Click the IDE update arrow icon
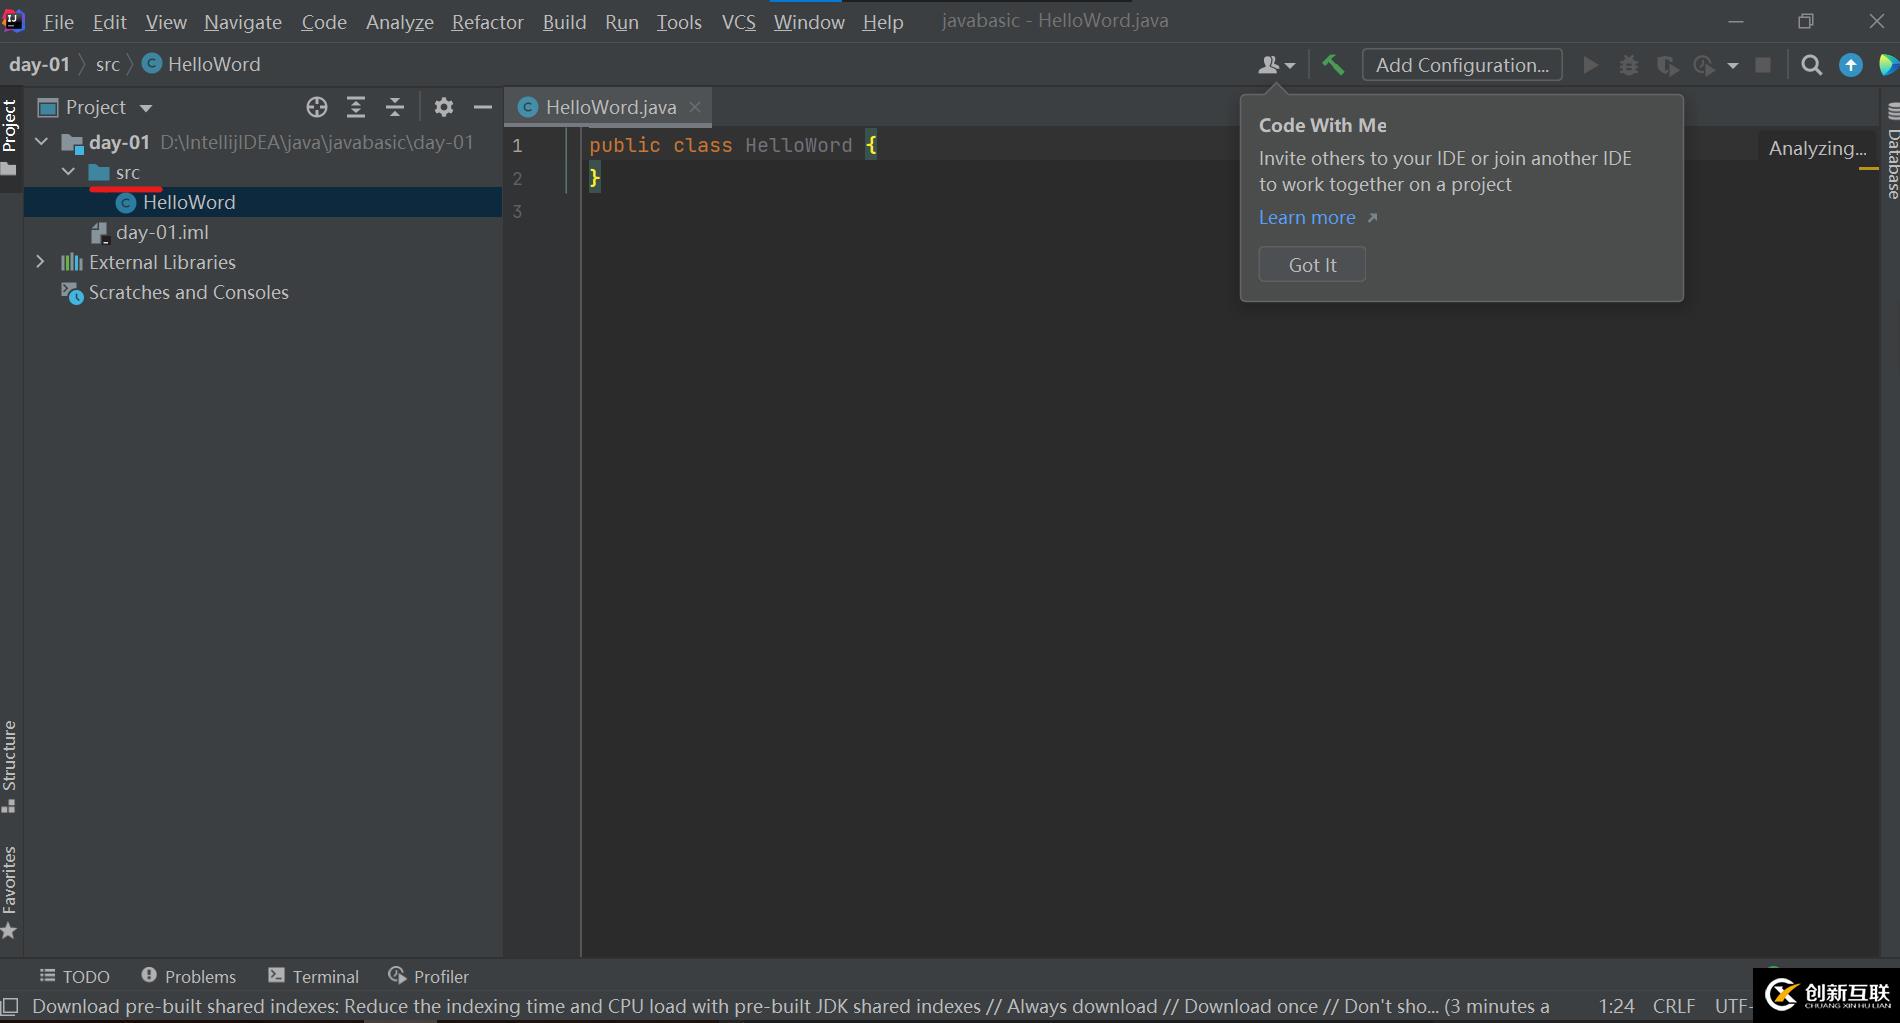 (1851, 65)
